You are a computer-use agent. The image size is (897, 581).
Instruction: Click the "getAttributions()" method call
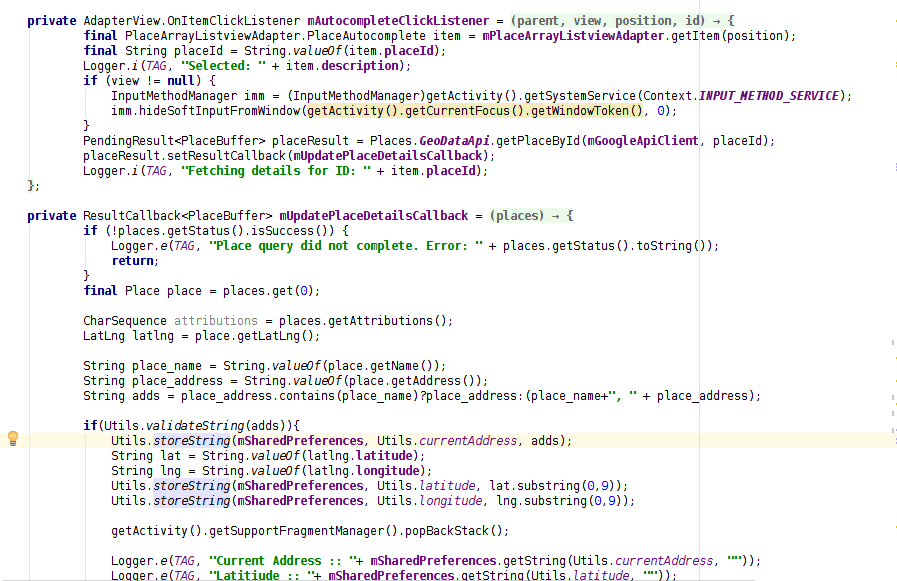pos(387,320)
